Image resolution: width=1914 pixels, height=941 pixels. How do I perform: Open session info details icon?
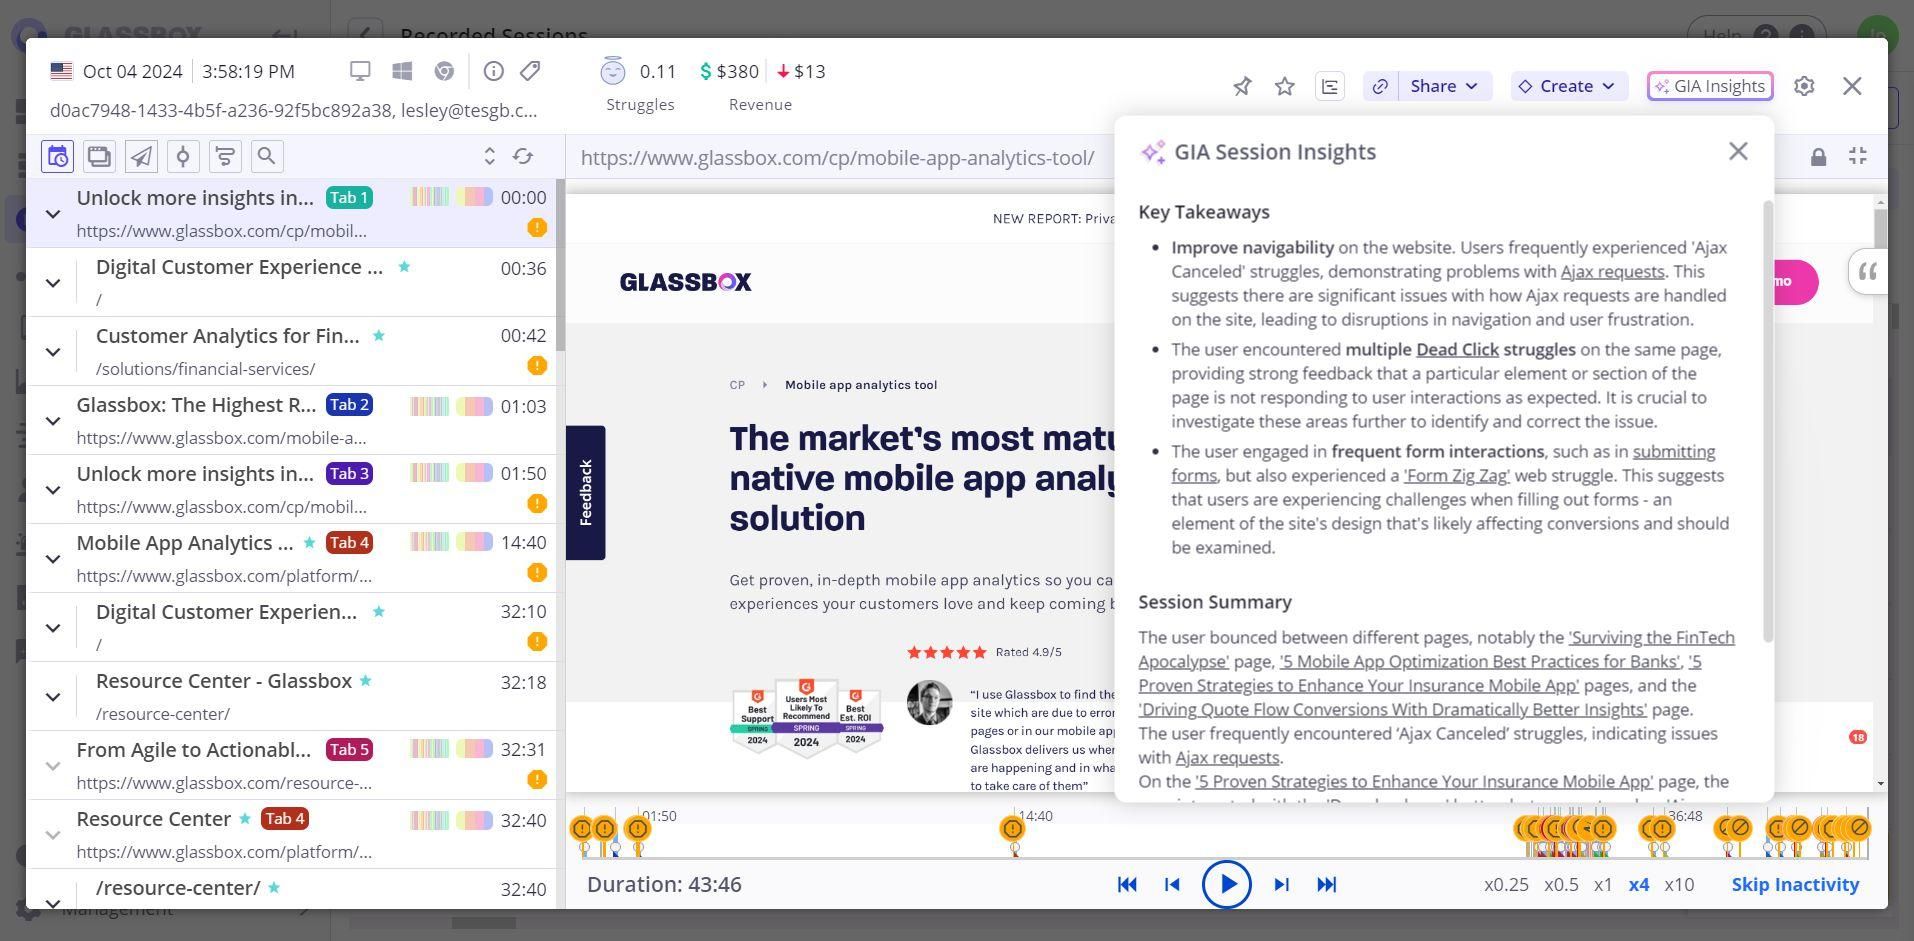493,71
